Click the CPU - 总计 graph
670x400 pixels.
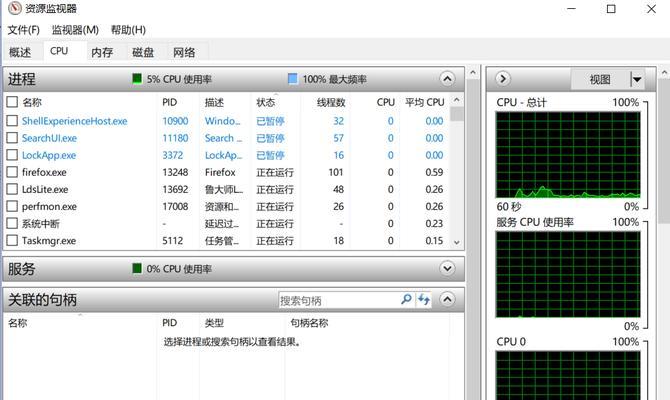(x=568, y=155)
